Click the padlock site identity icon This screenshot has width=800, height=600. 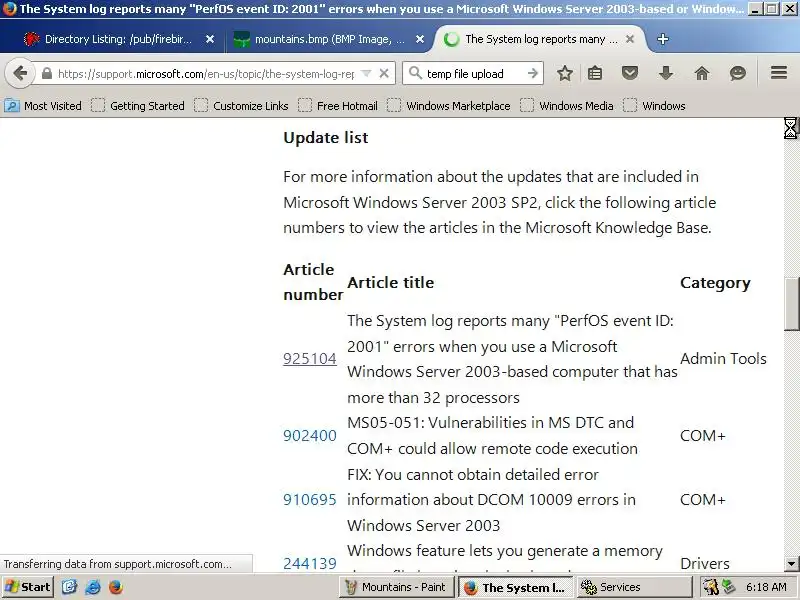(x=46, y=74)
